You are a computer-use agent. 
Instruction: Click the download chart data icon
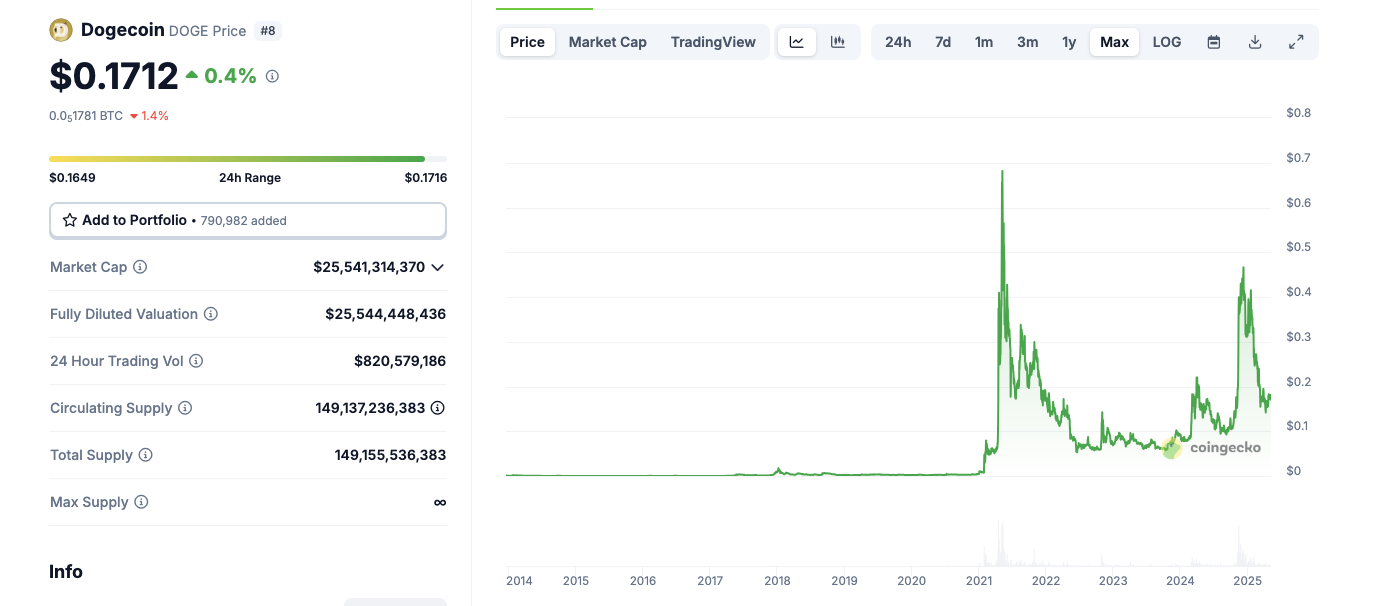click(x=1255, y=42)
